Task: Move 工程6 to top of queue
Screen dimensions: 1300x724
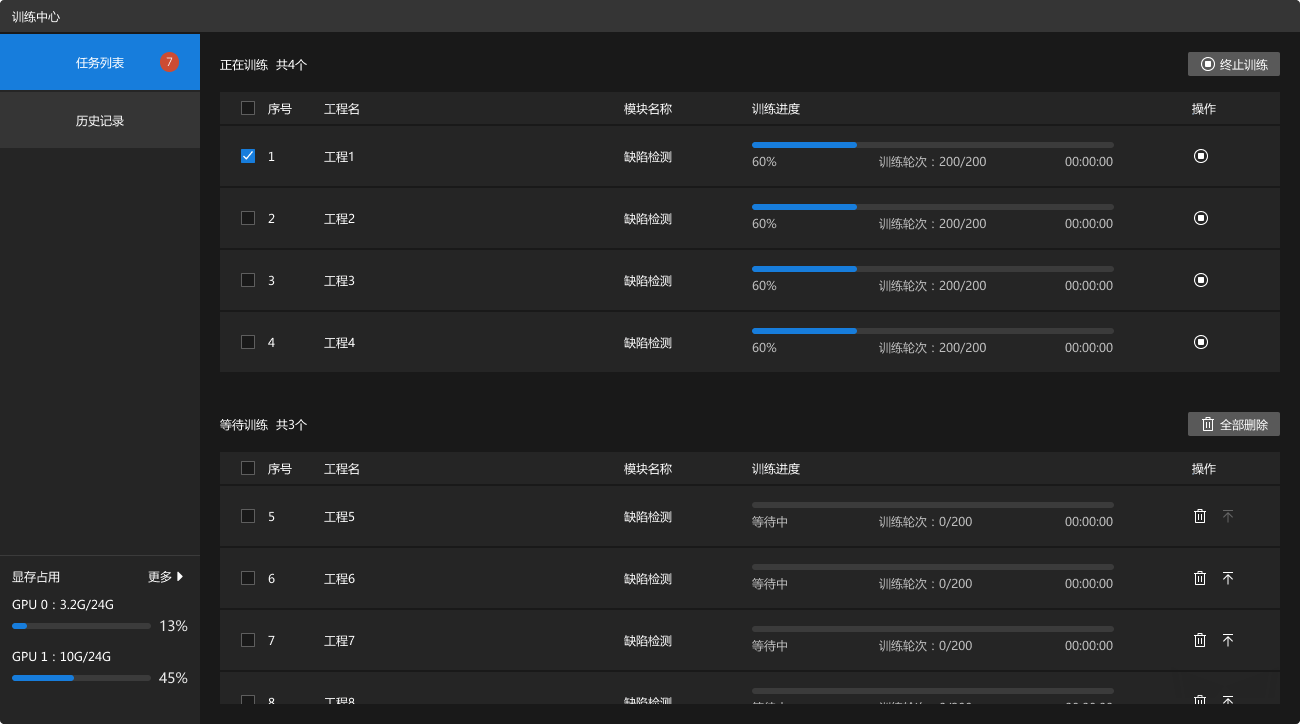Action: 1228,578
